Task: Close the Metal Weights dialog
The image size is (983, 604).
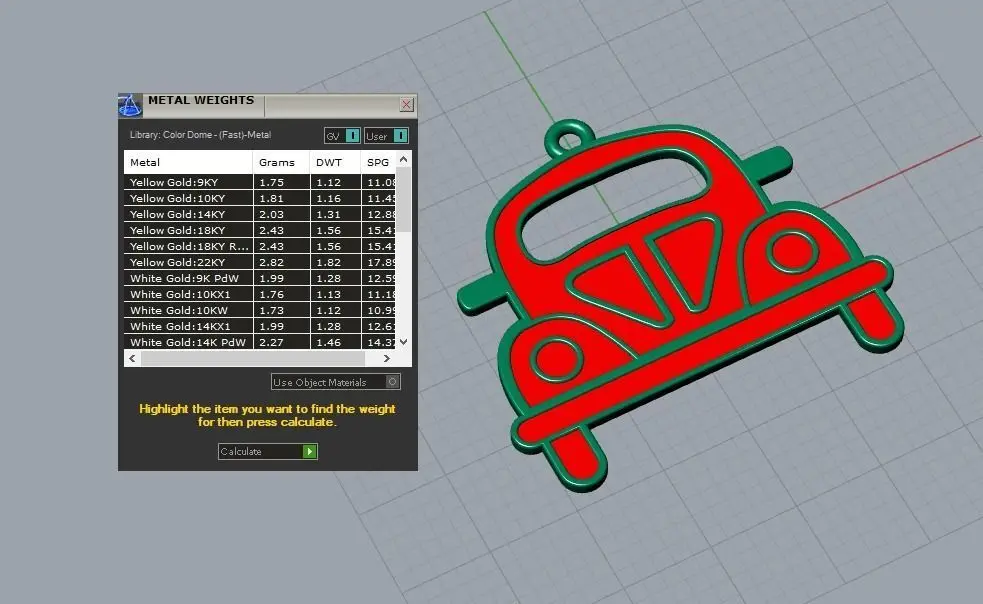Action: pos(406,104)
